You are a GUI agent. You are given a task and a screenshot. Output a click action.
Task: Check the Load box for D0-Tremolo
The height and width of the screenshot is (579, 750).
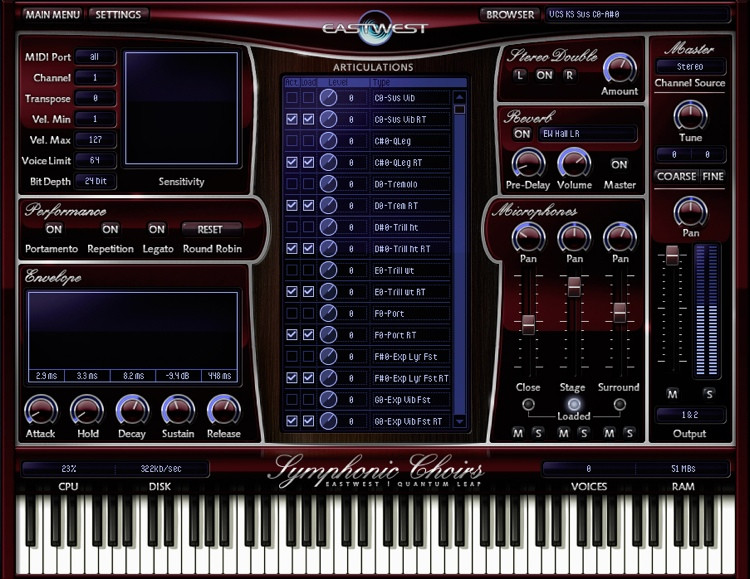point(309,184)
